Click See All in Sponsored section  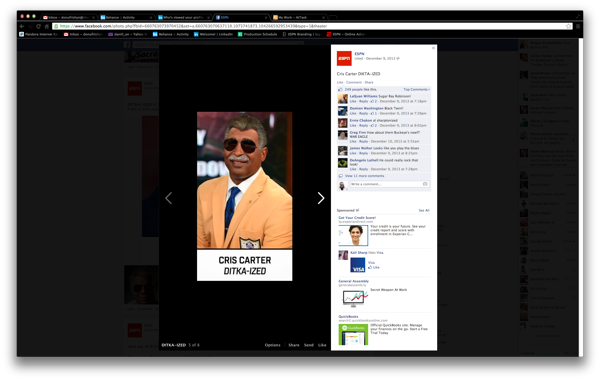(x=424, y=210)
